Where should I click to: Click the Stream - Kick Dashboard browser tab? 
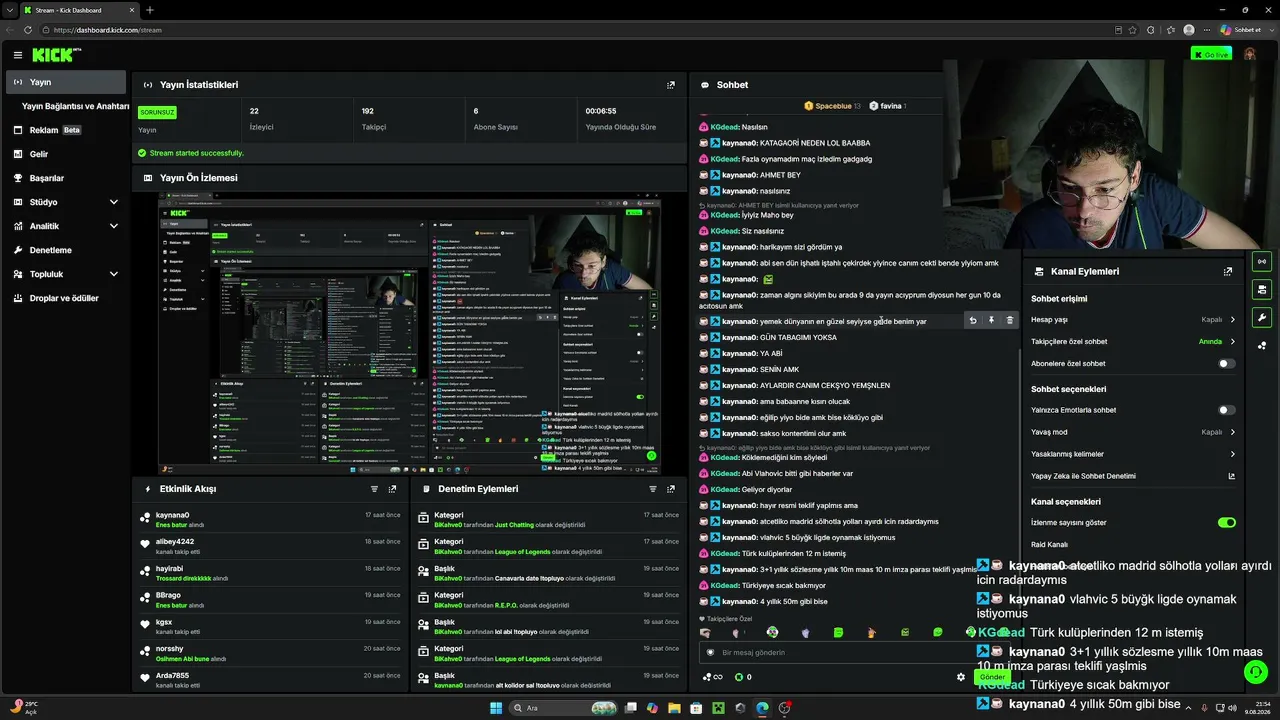78,10
